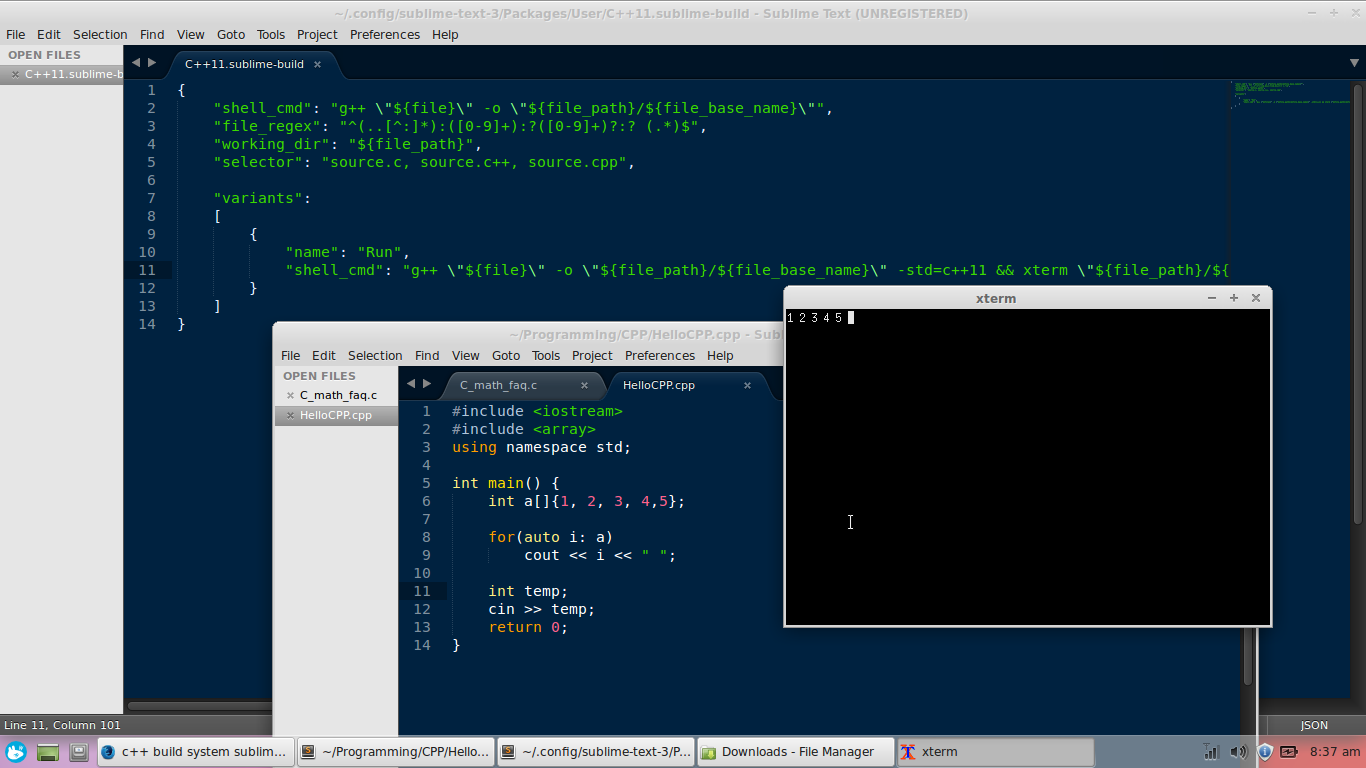Open the Tools menu in the back window
The width and height of the screenshot is (1366, 768).
pos(270,33)
